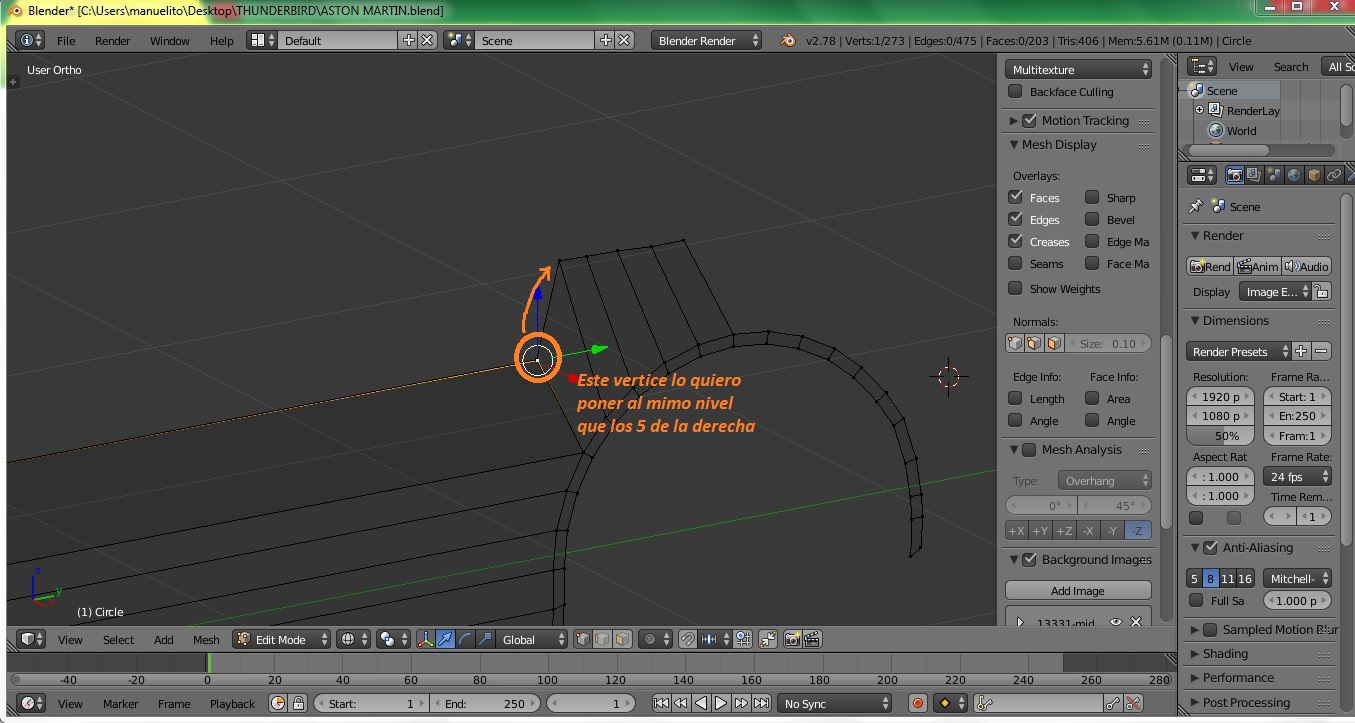Open the File menu
The image size is (1355, 723).
point(66,41)
